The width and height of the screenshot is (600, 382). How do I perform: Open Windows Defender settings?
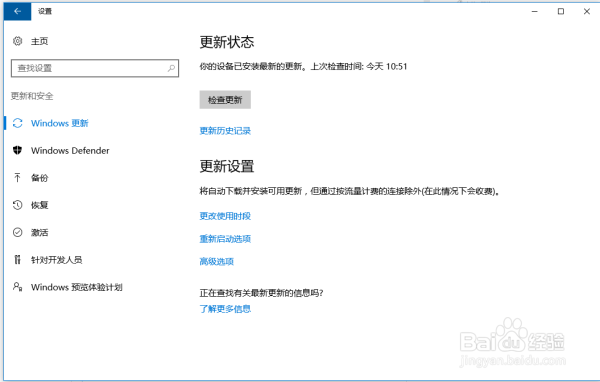coord(70,150)
